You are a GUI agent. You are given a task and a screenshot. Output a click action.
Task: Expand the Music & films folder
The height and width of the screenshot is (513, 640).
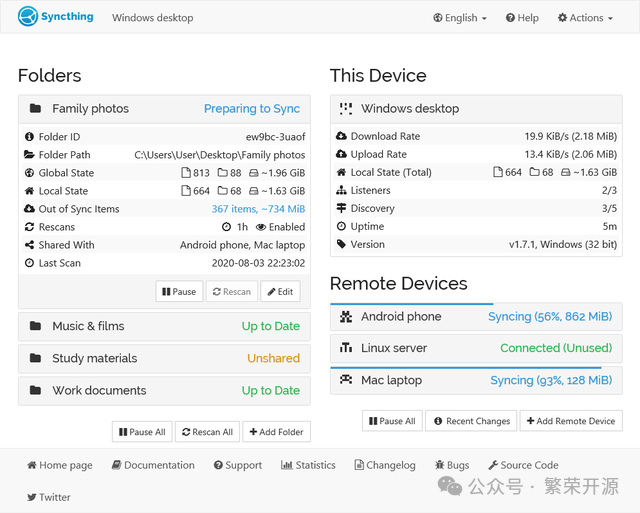point(164,326)
